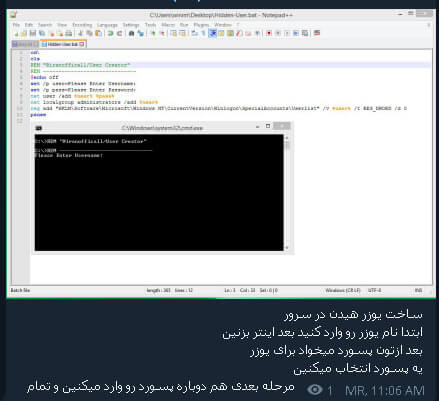The width and height of the screenshot is (439, 401).
Task: Click the cmd scrollbar down arrow
Action: (287, 248)
